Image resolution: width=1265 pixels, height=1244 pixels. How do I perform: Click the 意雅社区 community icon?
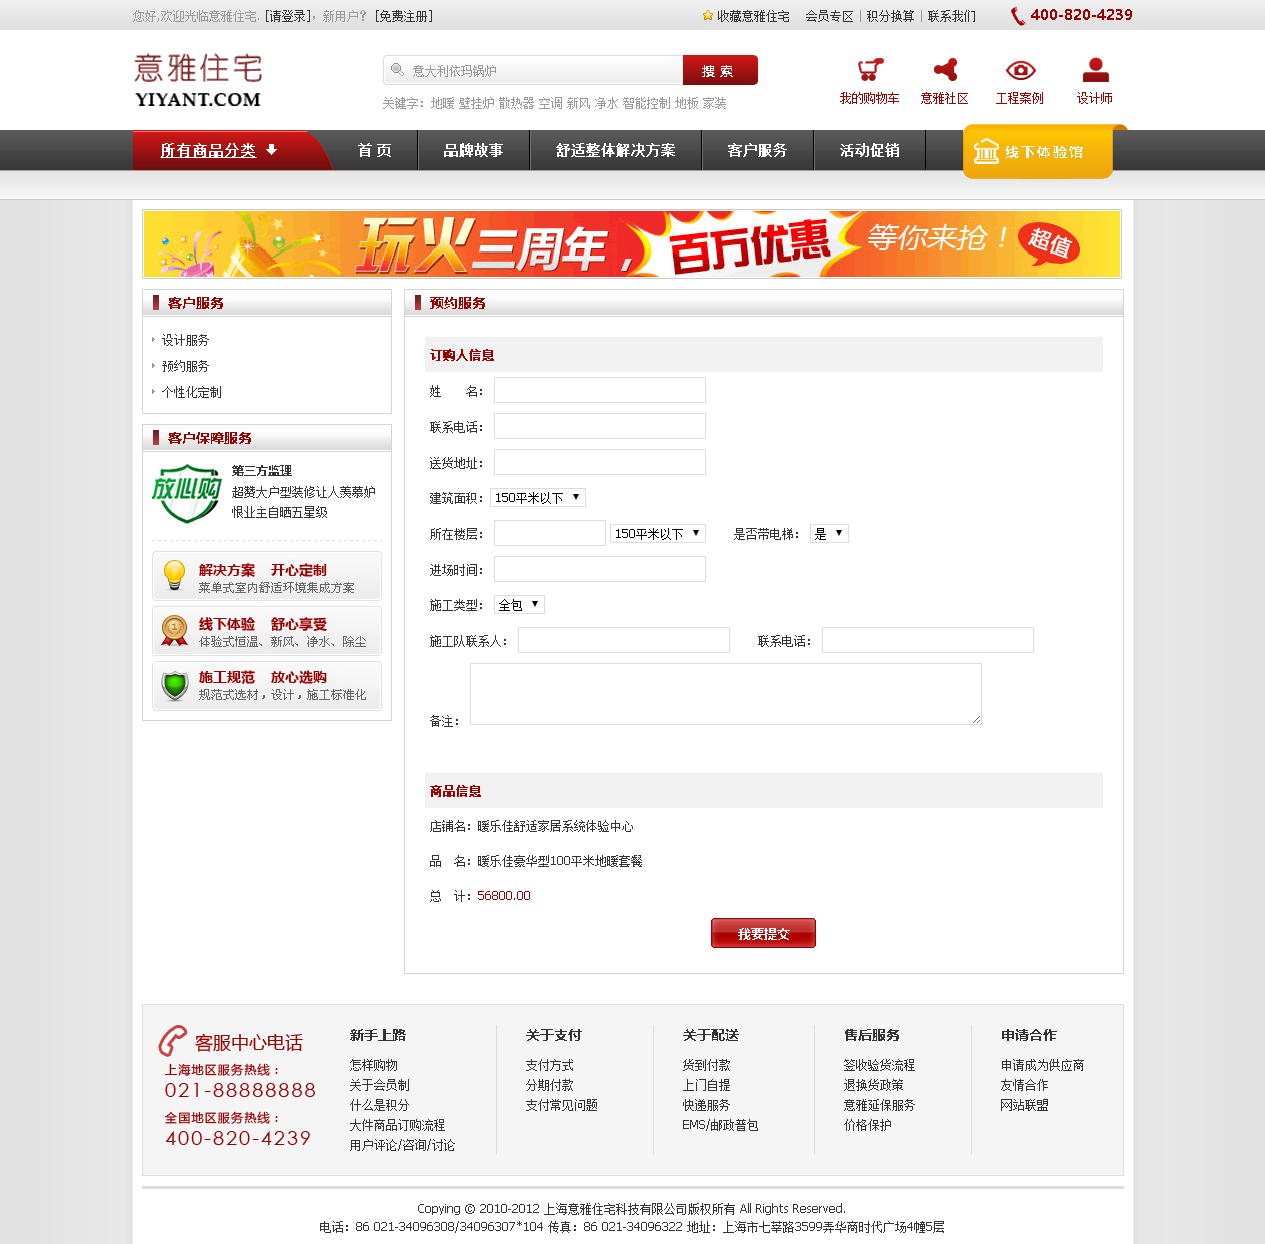click(x=944, y=70)
